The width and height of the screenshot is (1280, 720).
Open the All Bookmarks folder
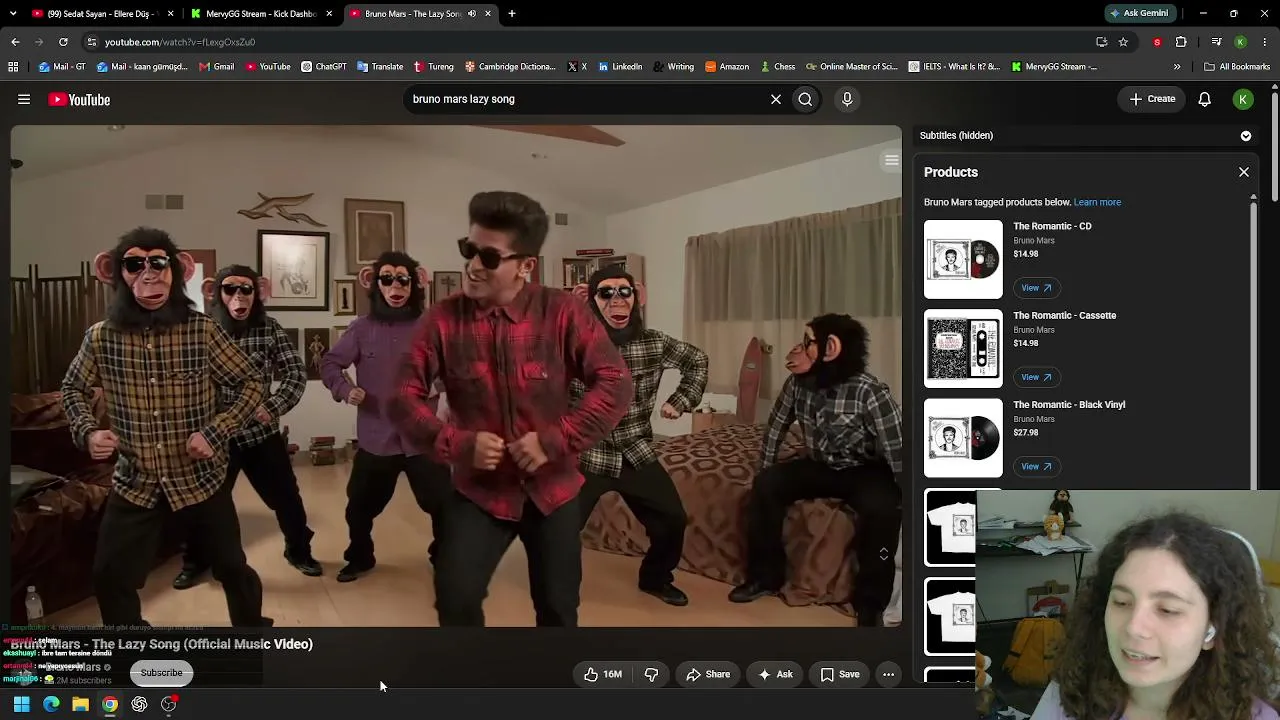click(1237, 67)
